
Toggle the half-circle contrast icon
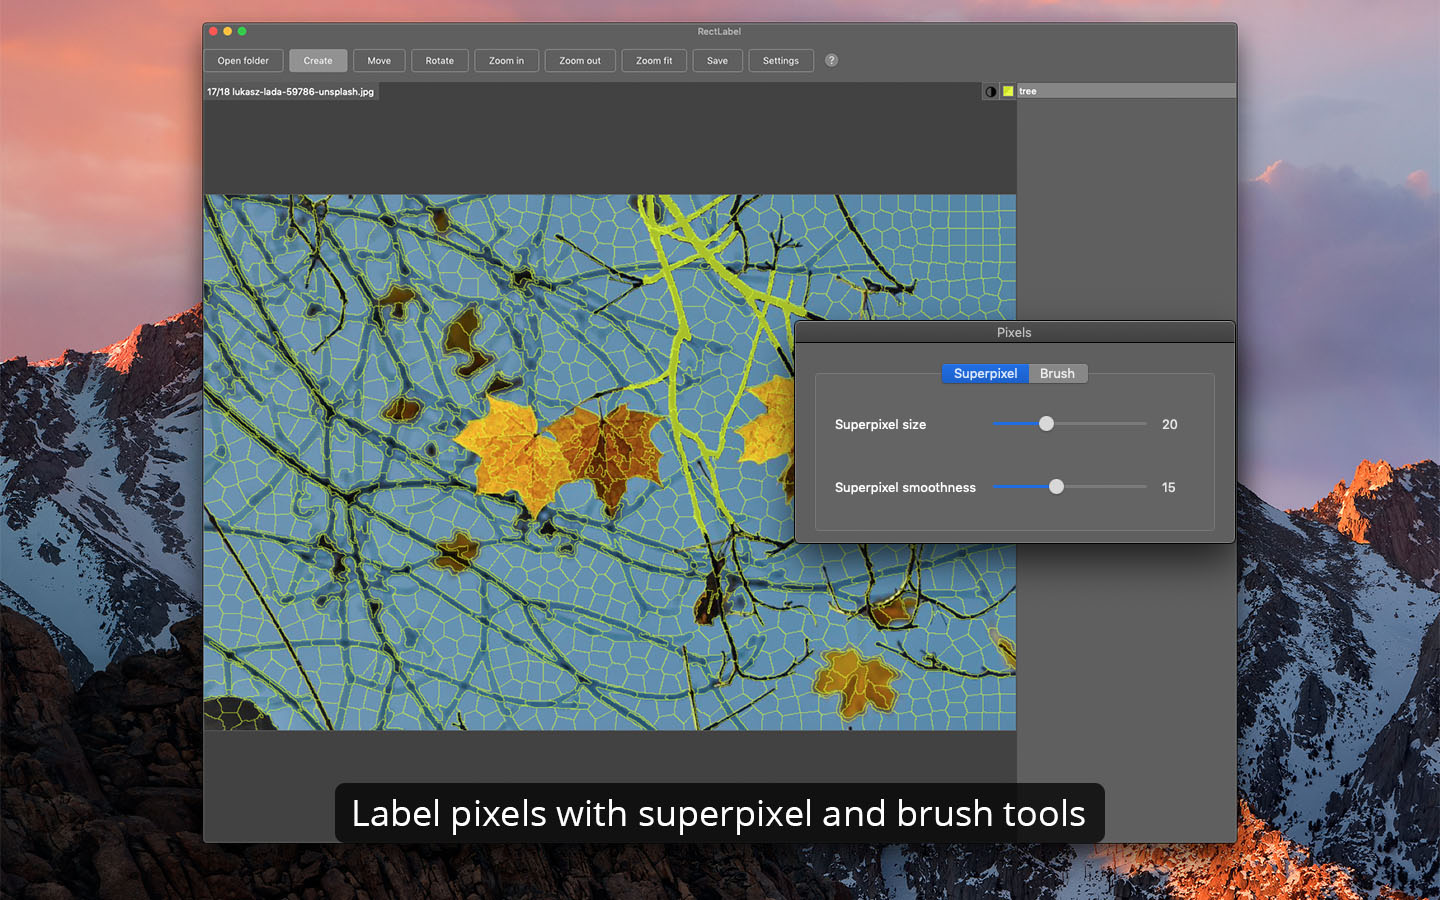coord(990,91)
